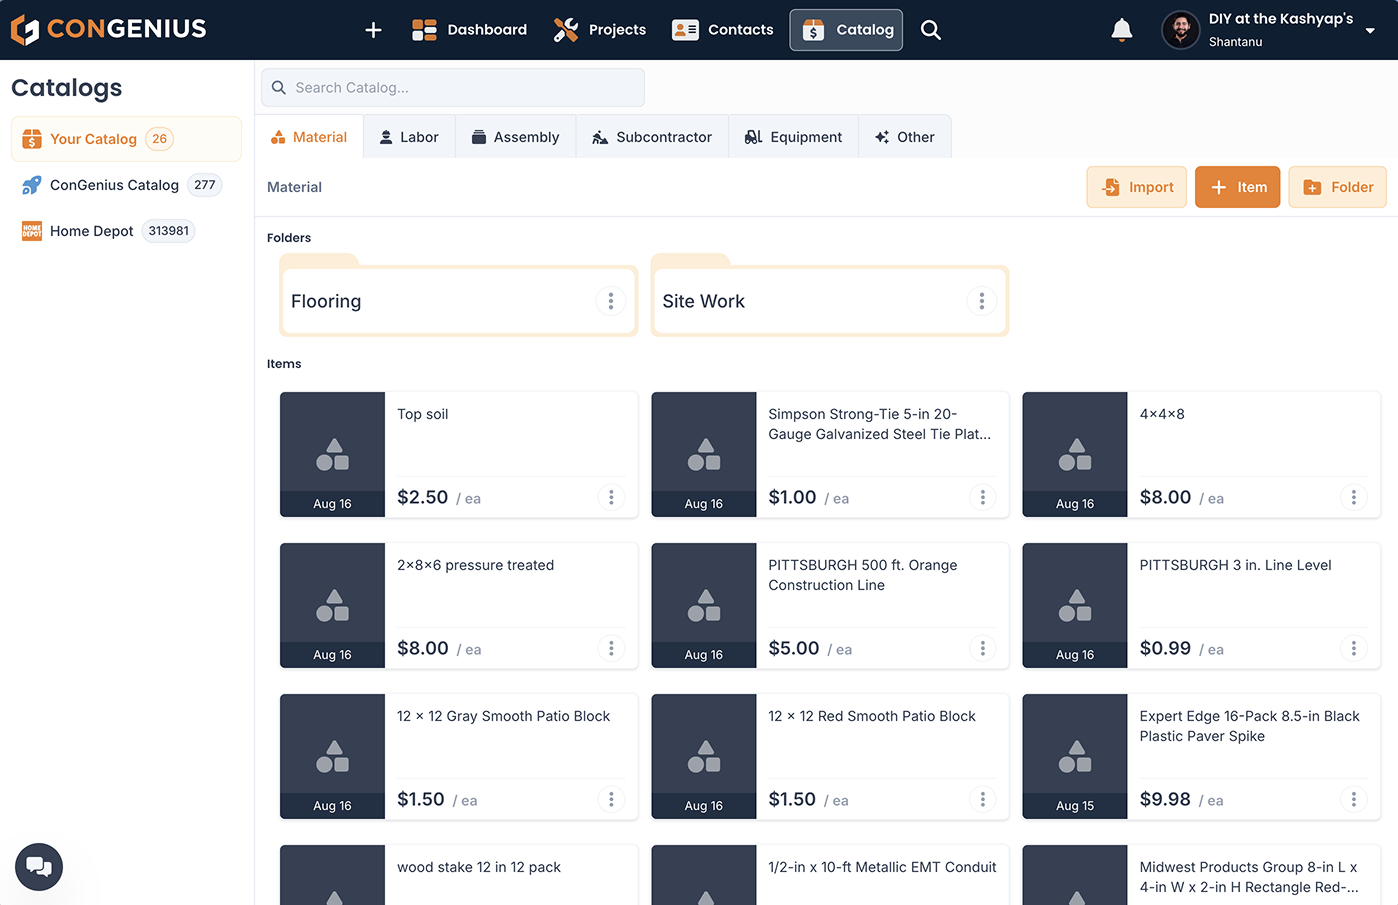Open options for Expert Edge Paver Spike

(1354, 799)
